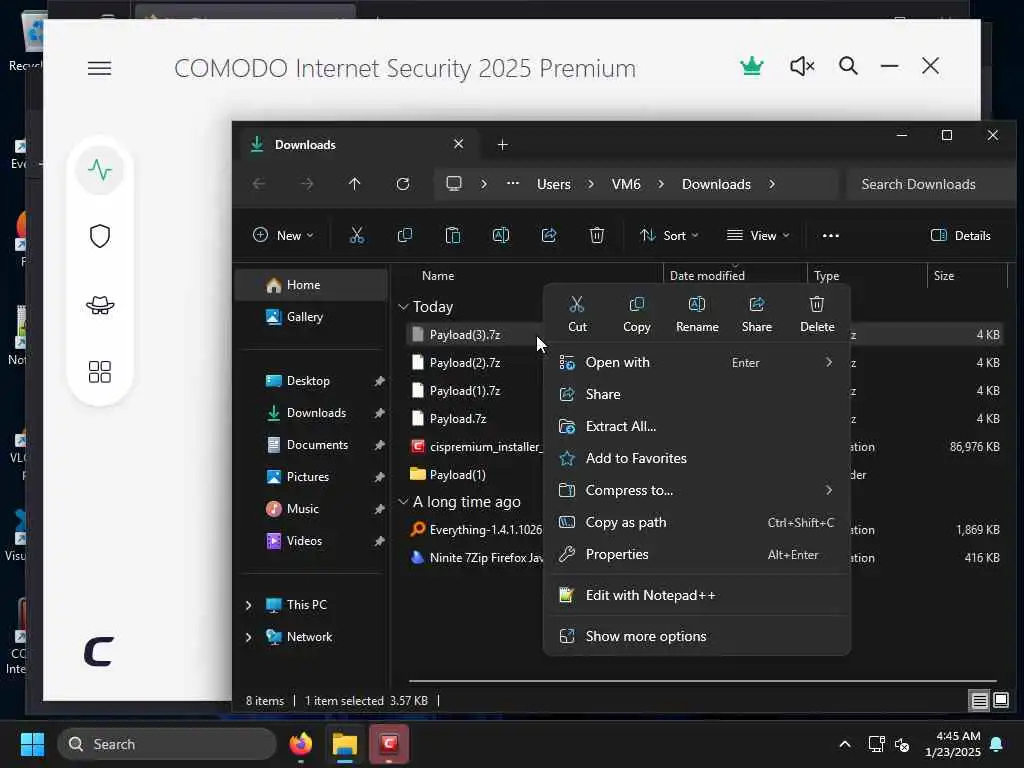Image resolution: width=1024 pixels, height=768 pixels.
Task: Click VM6 in the breadcrumb
Action: click(x=626, y=184)
